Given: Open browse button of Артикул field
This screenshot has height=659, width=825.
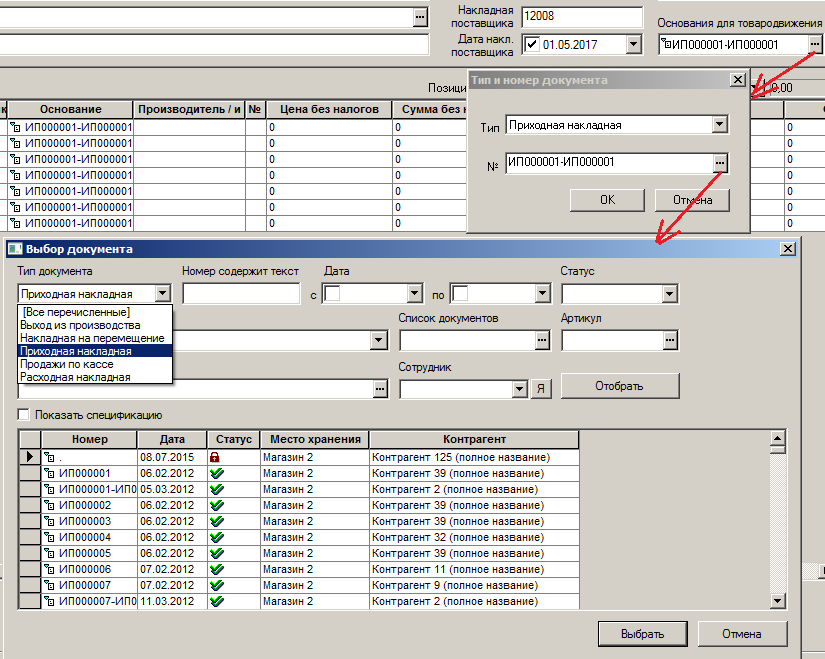Looking at the screenshot, I should pos(669,341).
